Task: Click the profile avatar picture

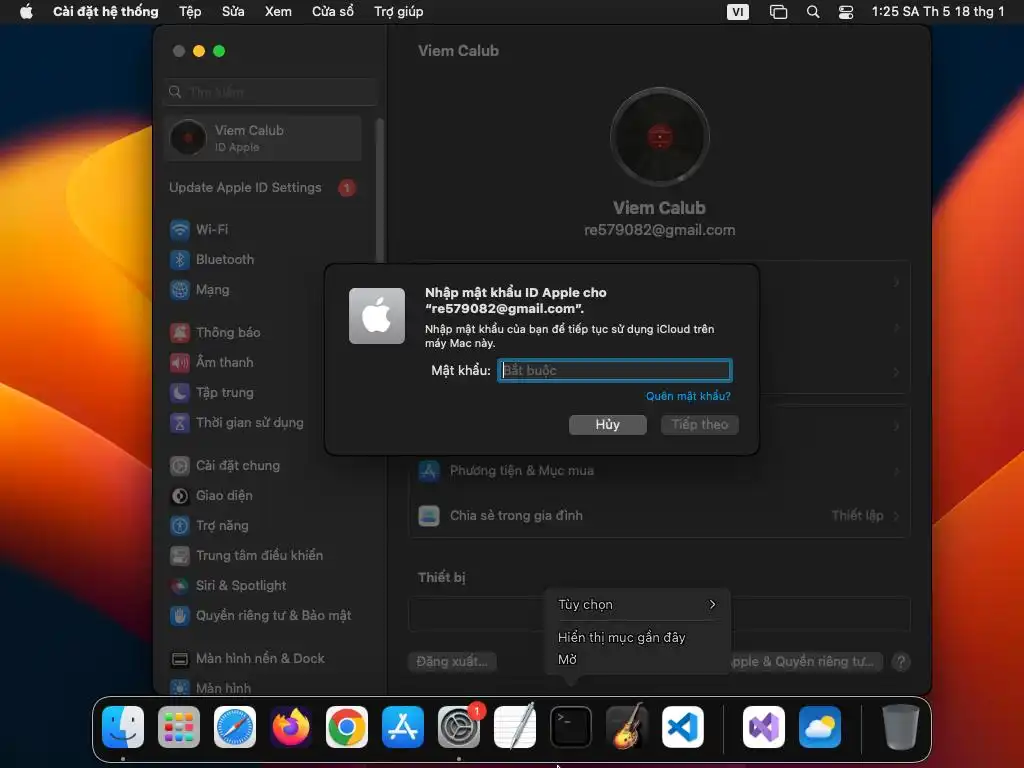Action: [x=660, y=137]
